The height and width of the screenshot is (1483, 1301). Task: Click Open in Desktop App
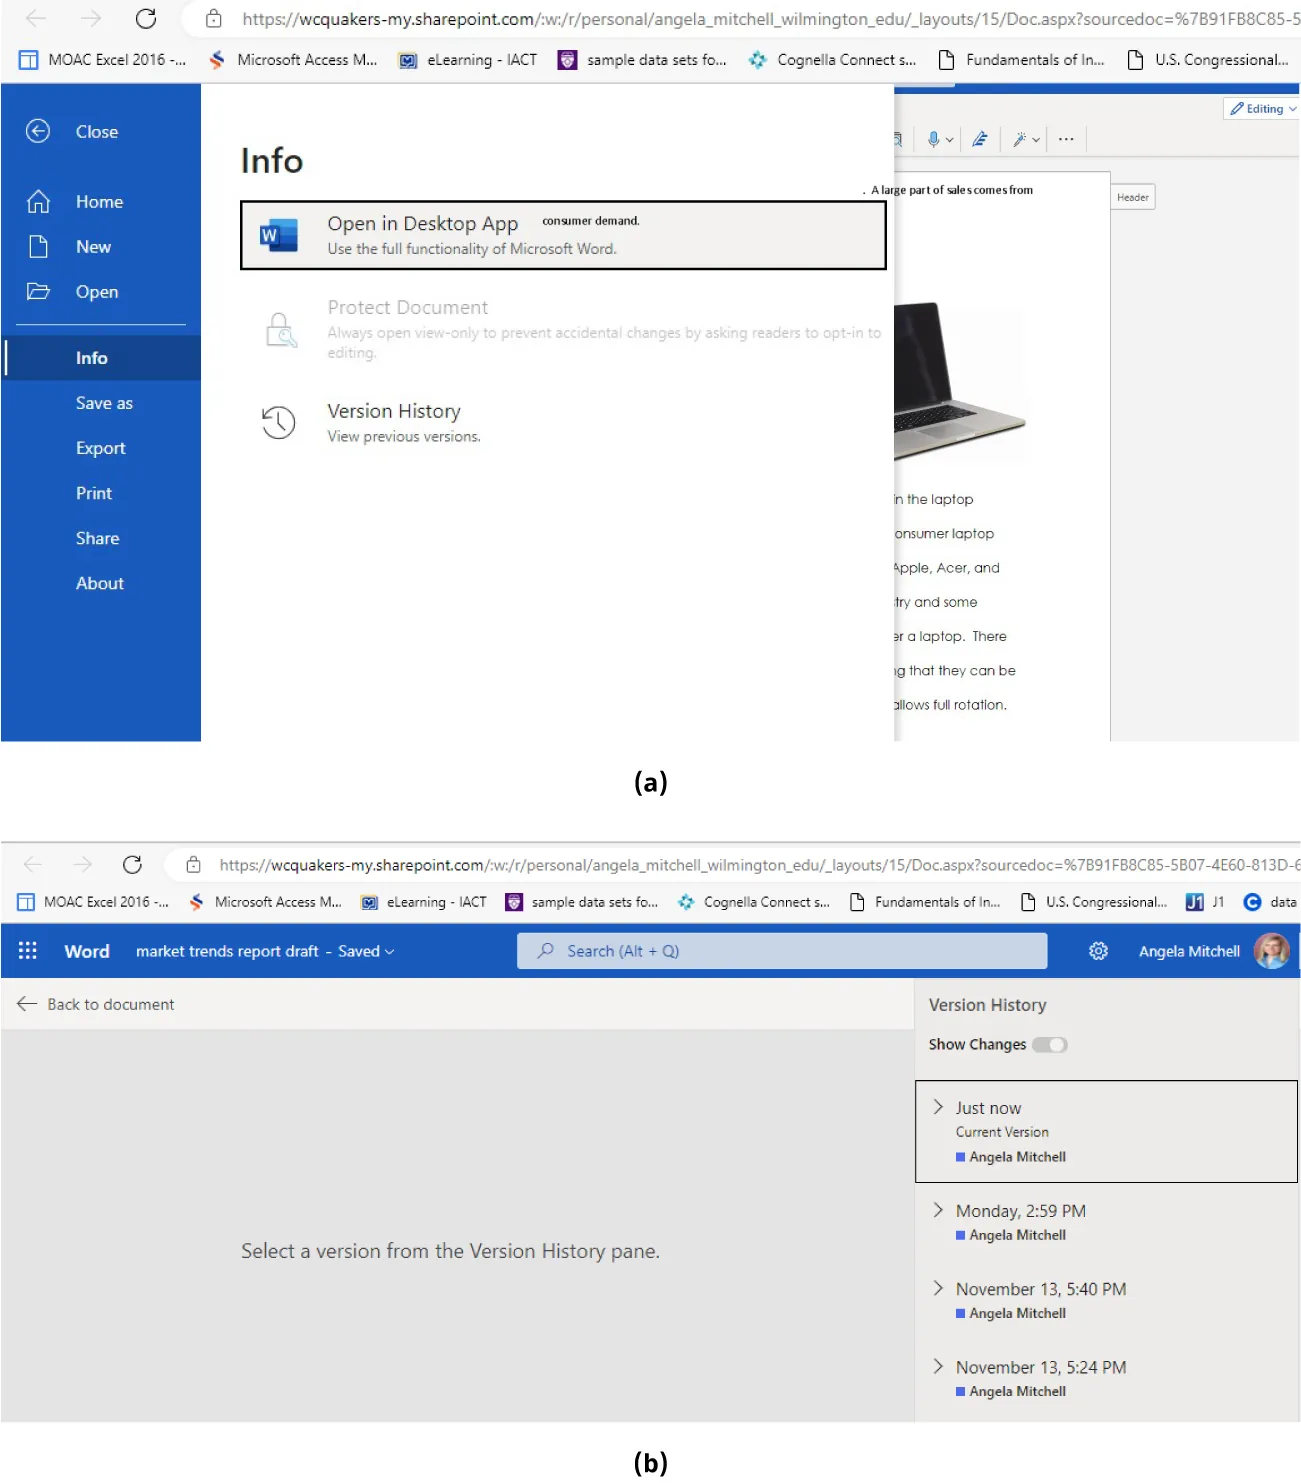pos(422,223)
